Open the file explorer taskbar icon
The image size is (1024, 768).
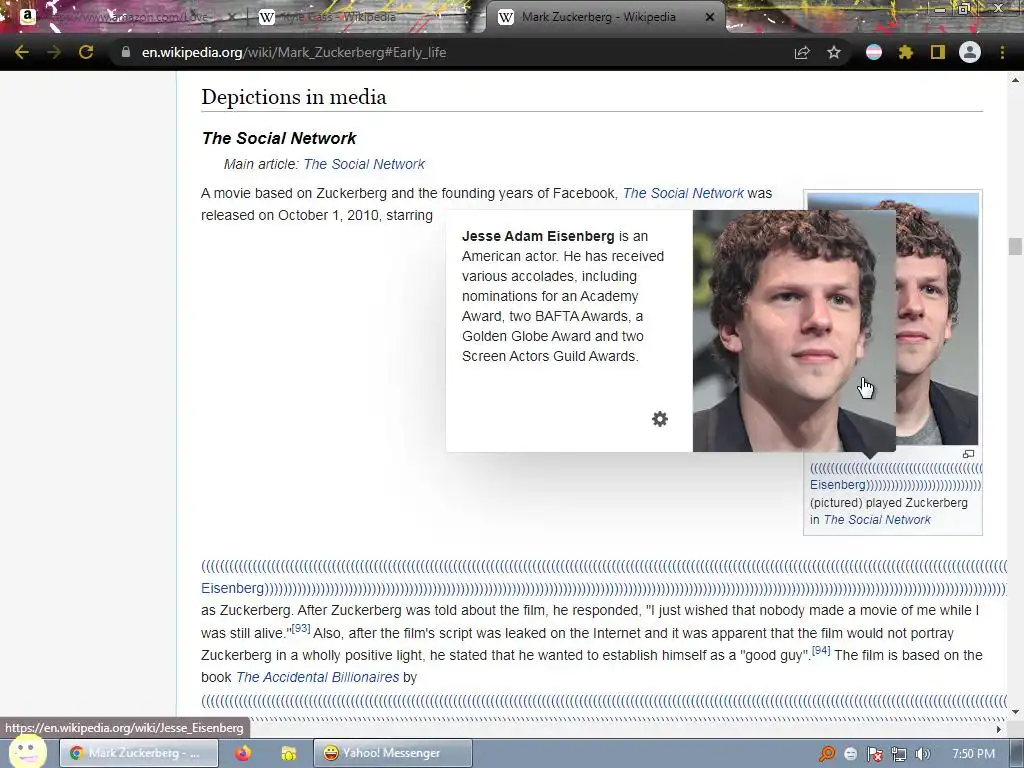(288, 754)
